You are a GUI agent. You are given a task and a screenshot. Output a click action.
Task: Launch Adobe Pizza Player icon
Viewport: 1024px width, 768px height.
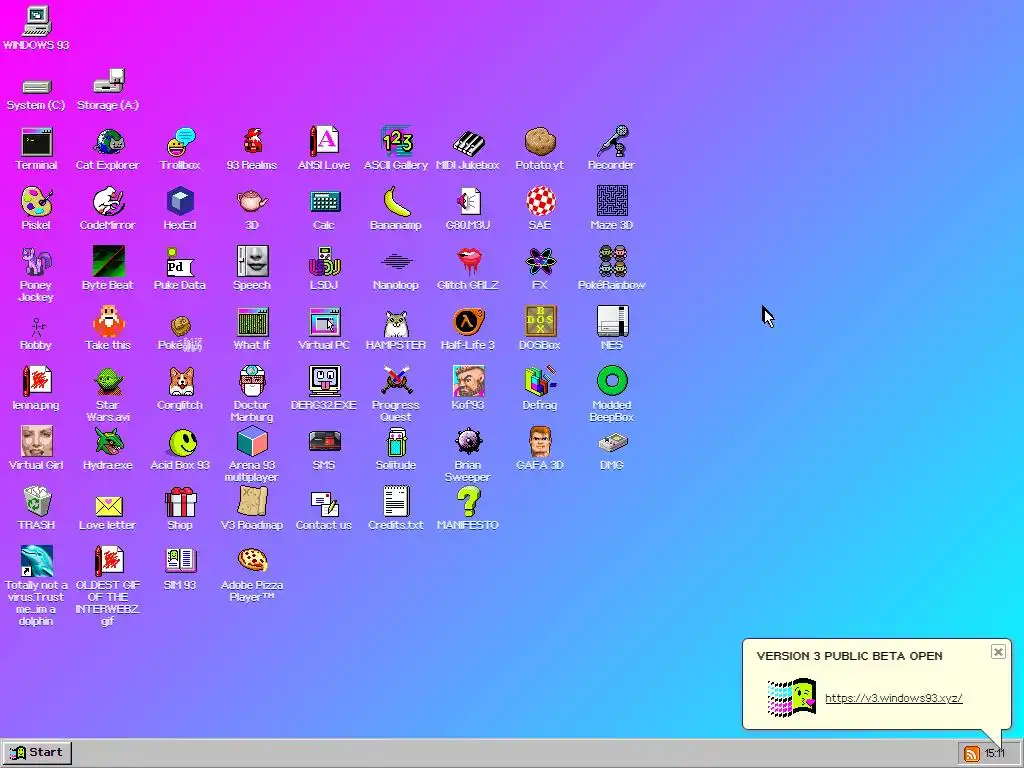point(252,560)
